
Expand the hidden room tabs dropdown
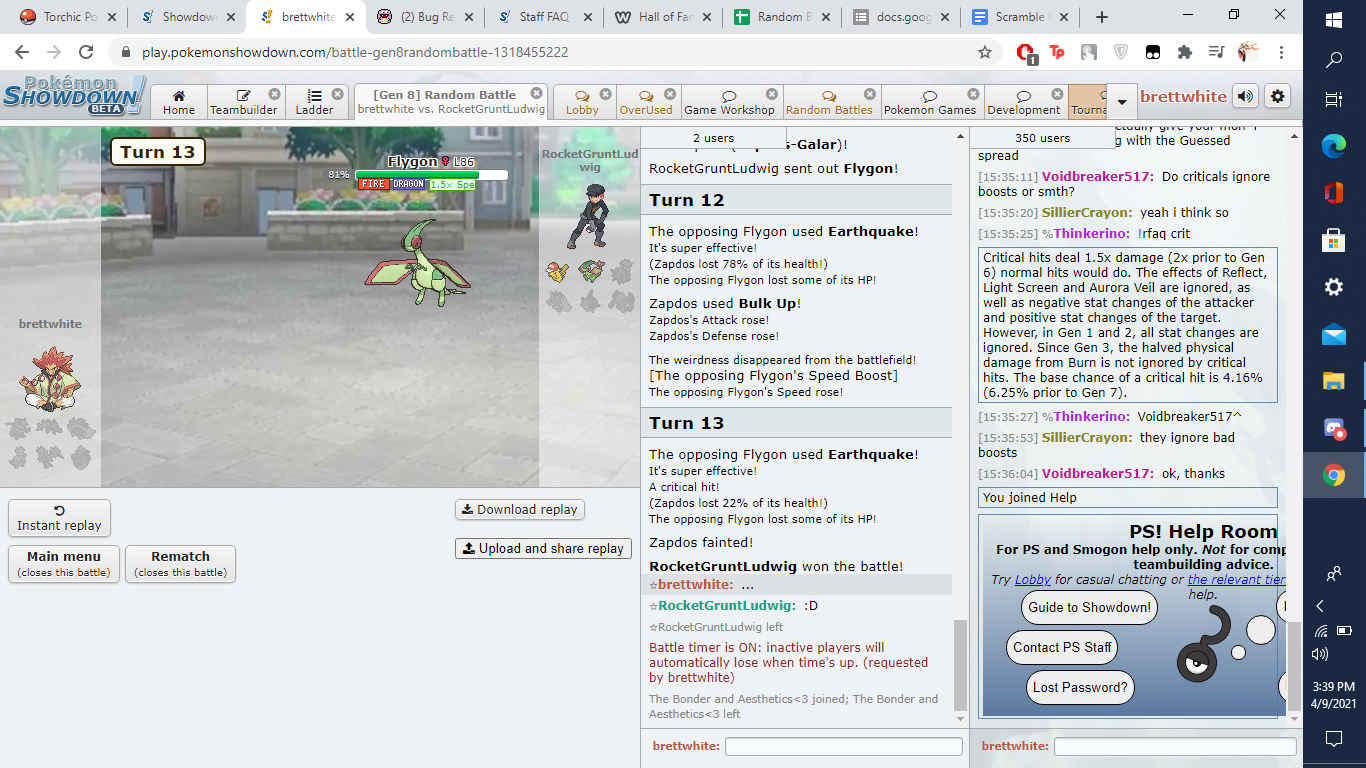1122,101
